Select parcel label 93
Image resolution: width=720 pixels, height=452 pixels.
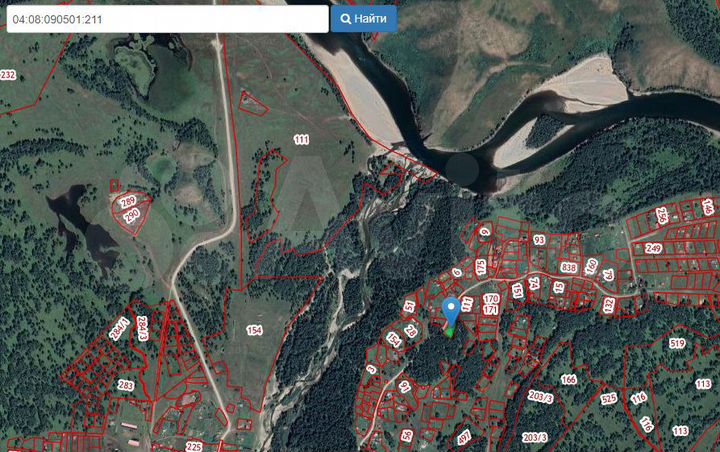coord(539,240)
